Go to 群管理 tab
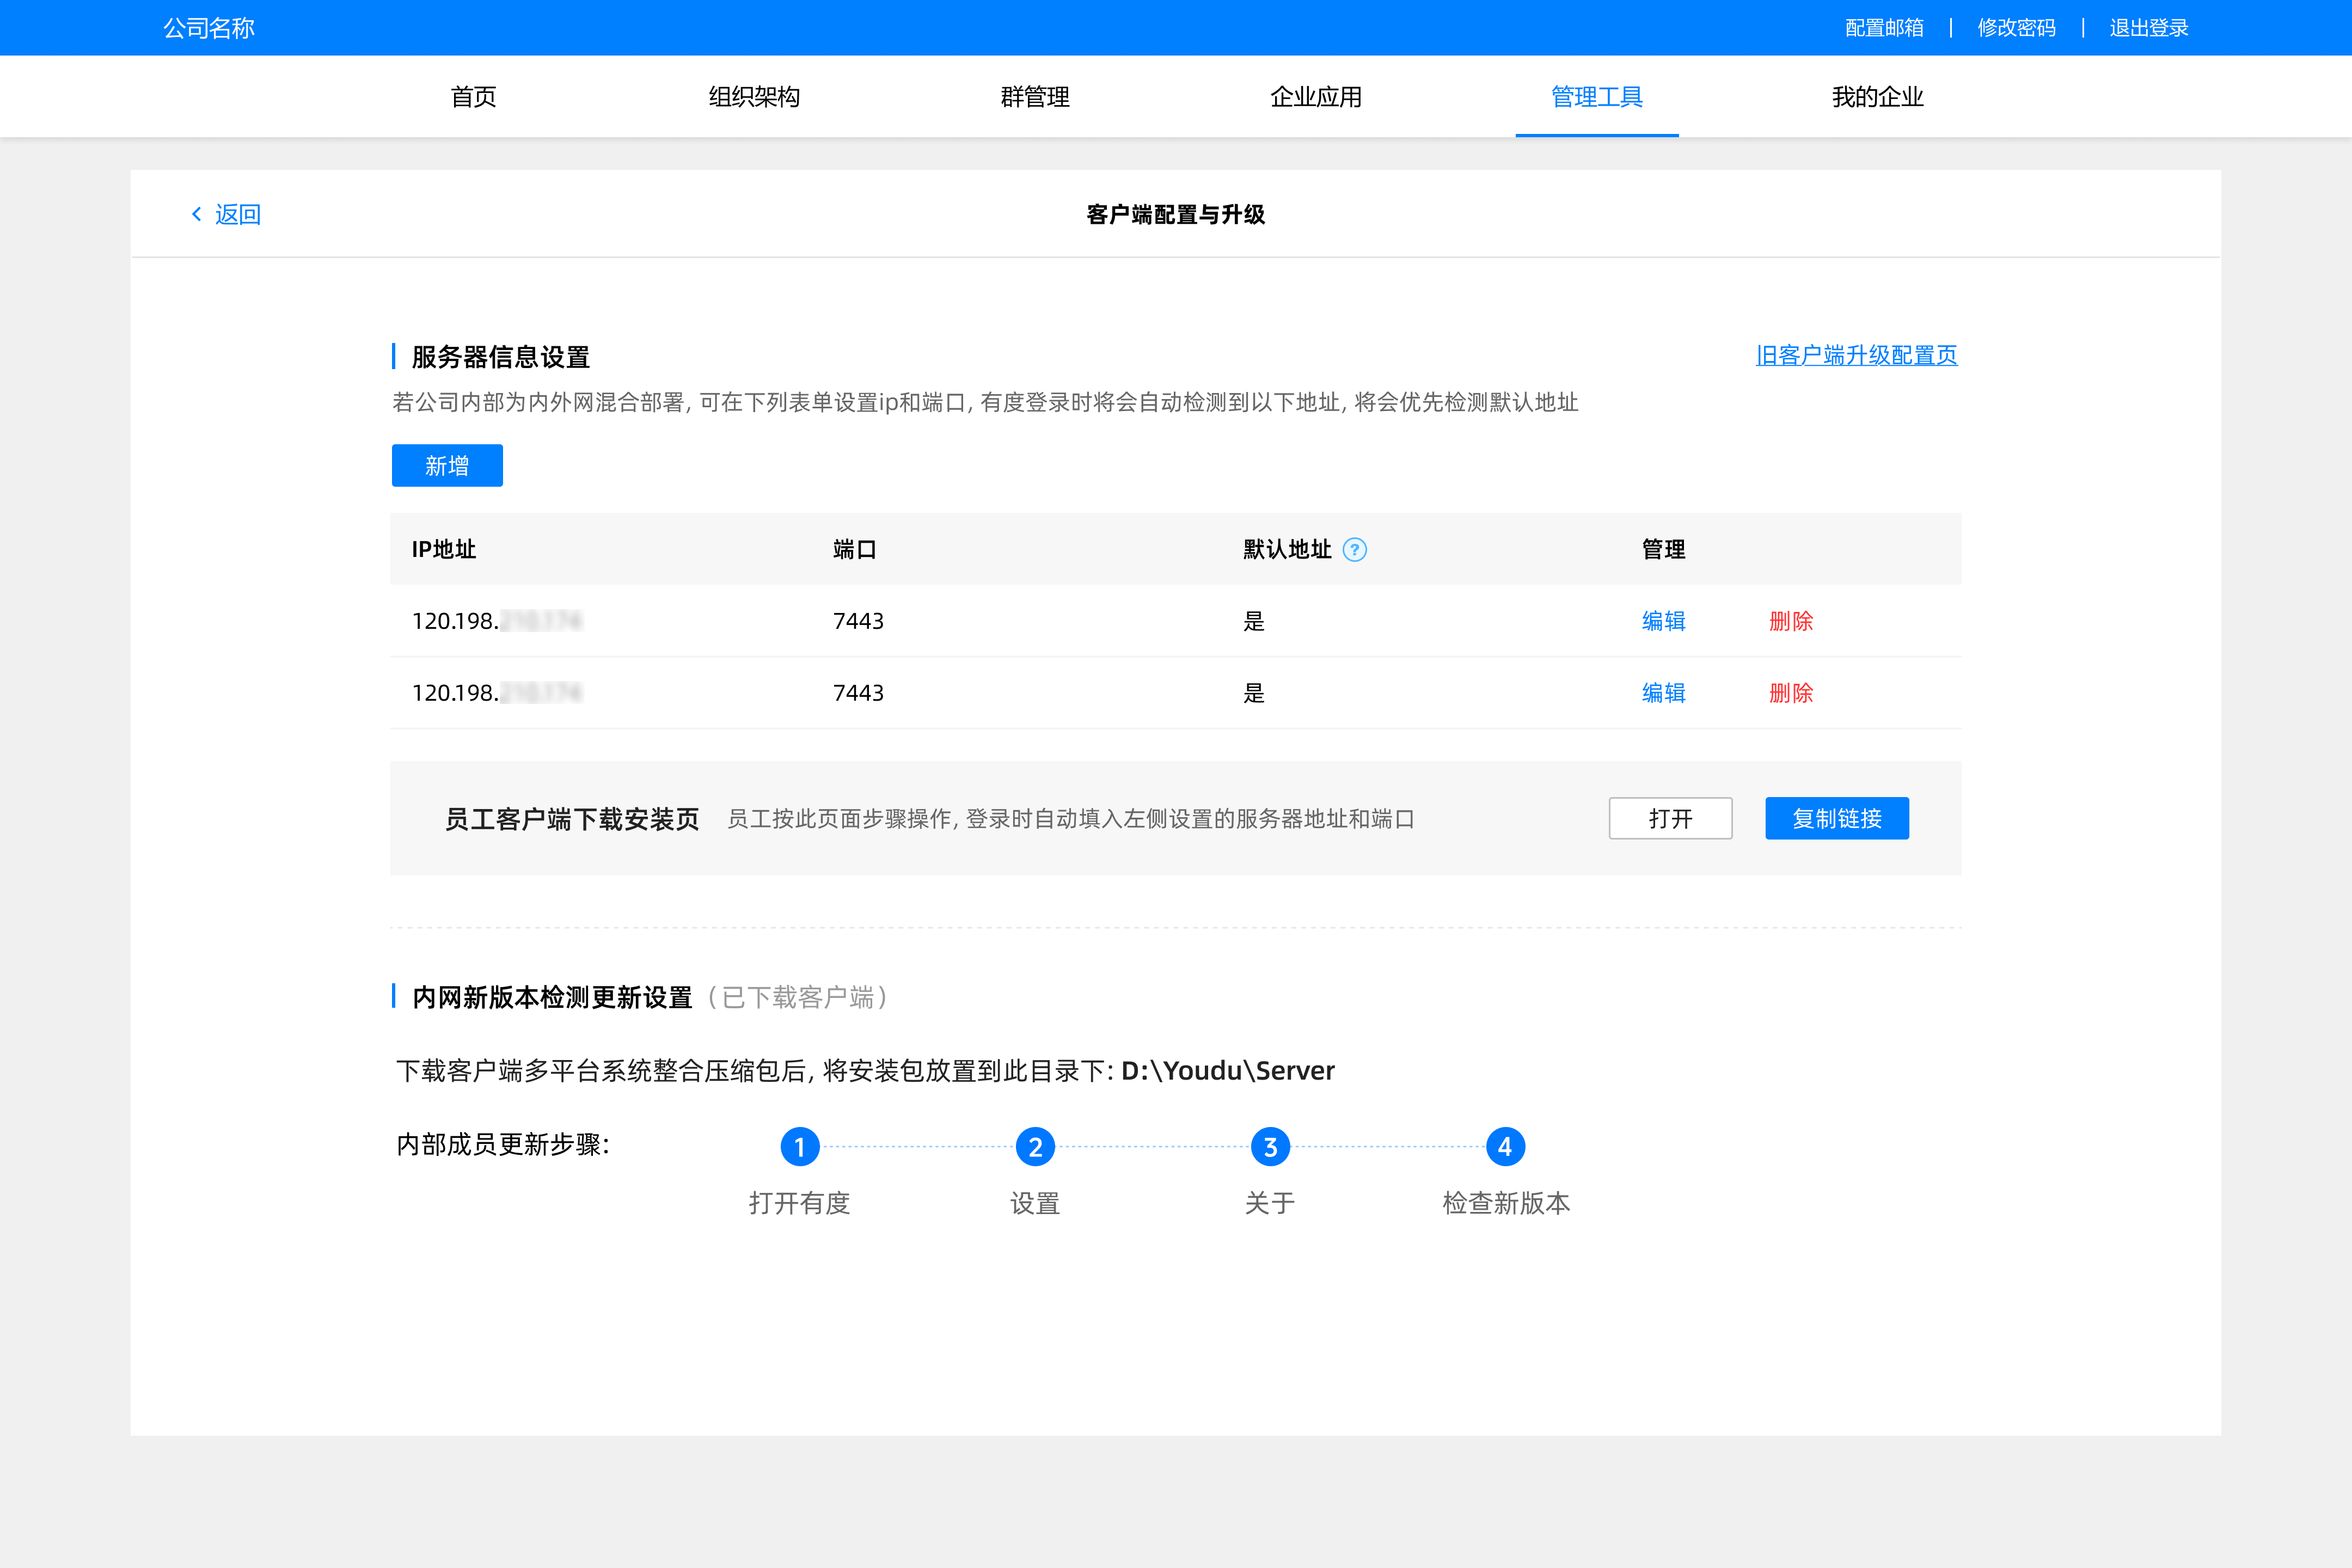Image resolution: width=2352 pixels, height=1568 pixels. click(x=1035, y=97)
